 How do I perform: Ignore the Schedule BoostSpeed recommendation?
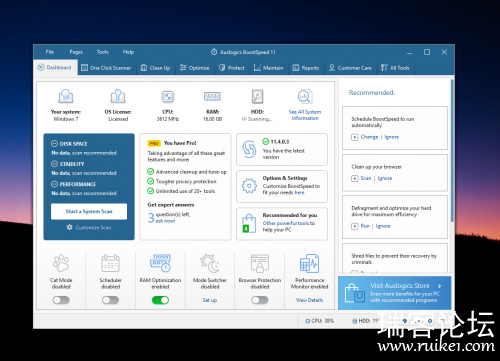[391, 137]
